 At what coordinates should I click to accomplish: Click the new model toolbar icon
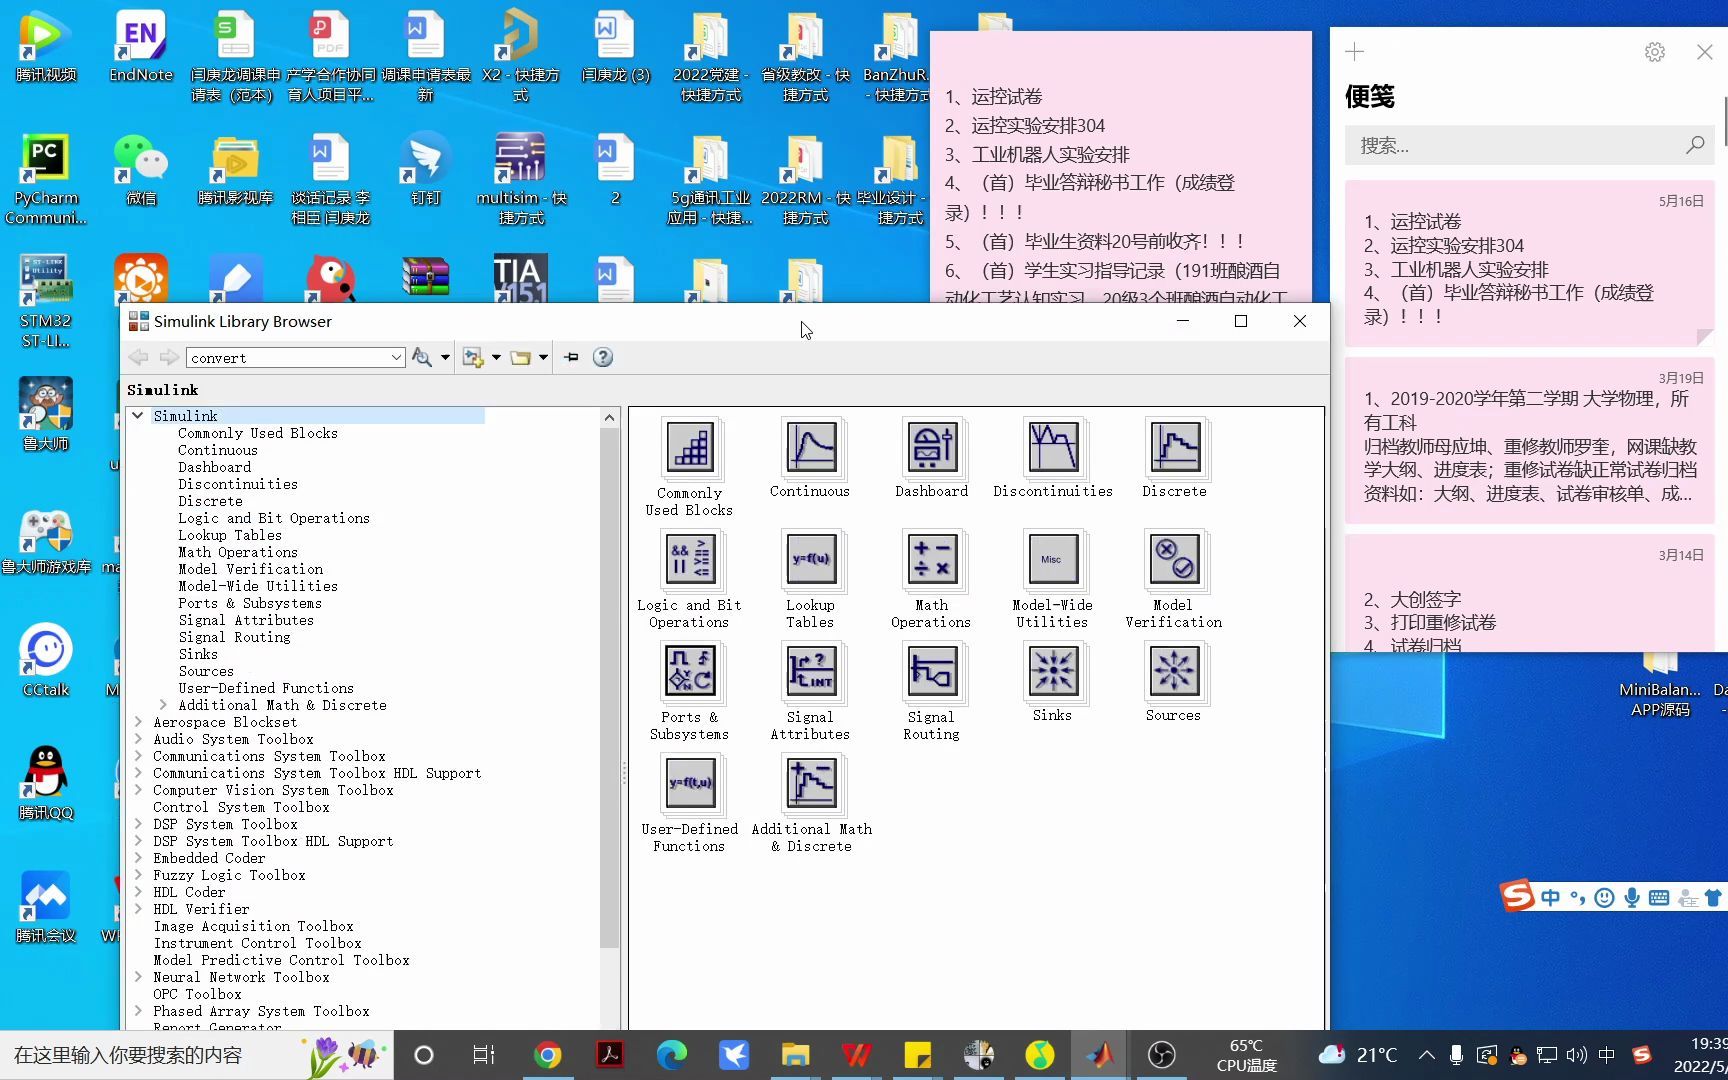473,357
